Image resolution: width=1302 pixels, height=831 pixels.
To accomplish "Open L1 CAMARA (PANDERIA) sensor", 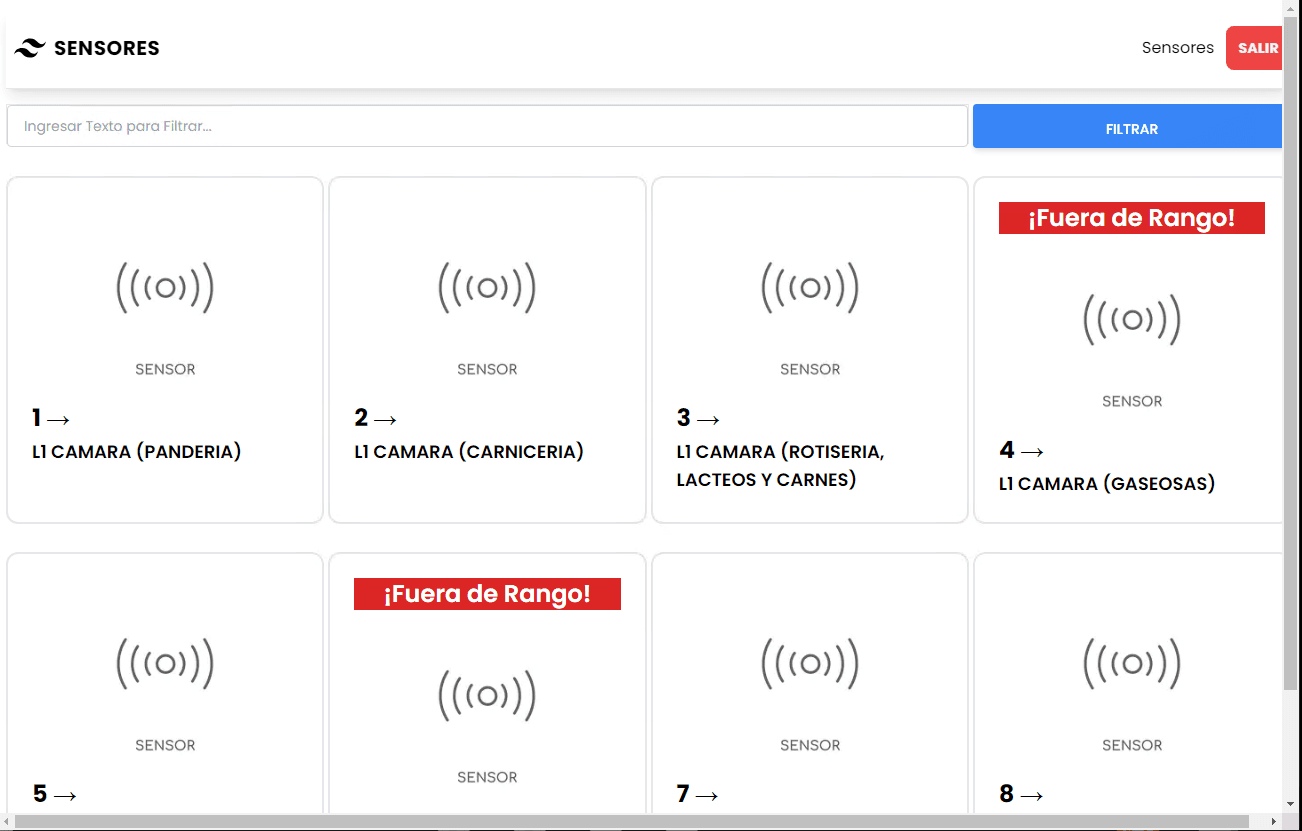I will pos(137,452).
